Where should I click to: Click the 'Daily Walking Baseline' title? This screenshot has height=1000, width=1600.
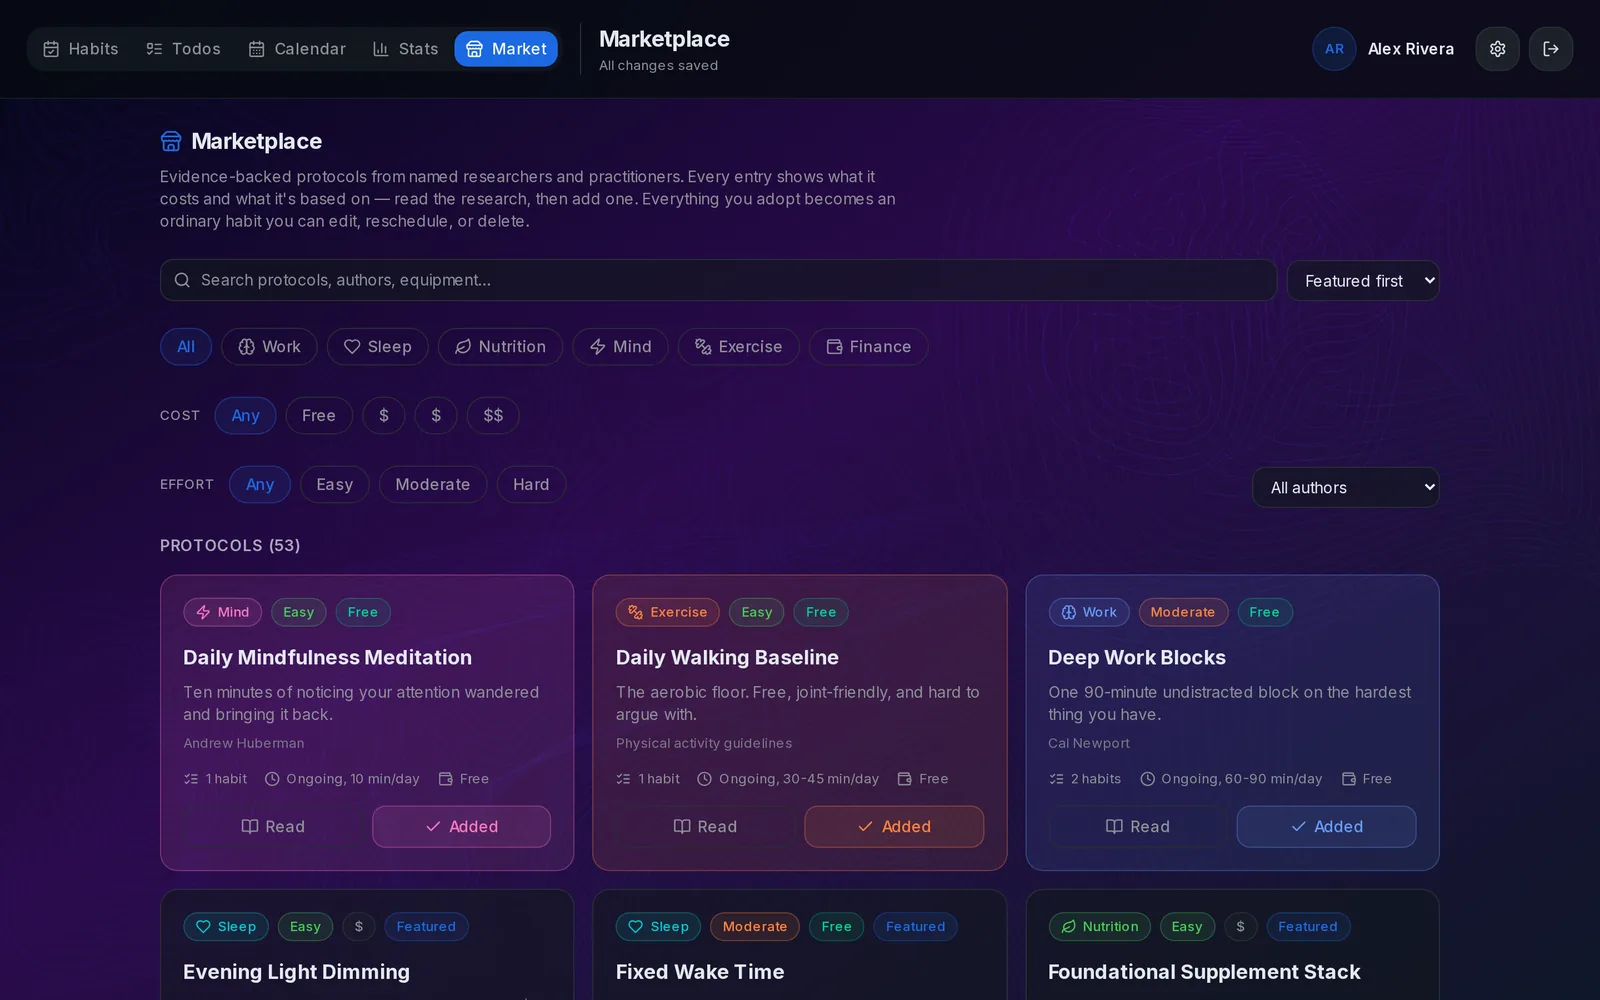727,658
